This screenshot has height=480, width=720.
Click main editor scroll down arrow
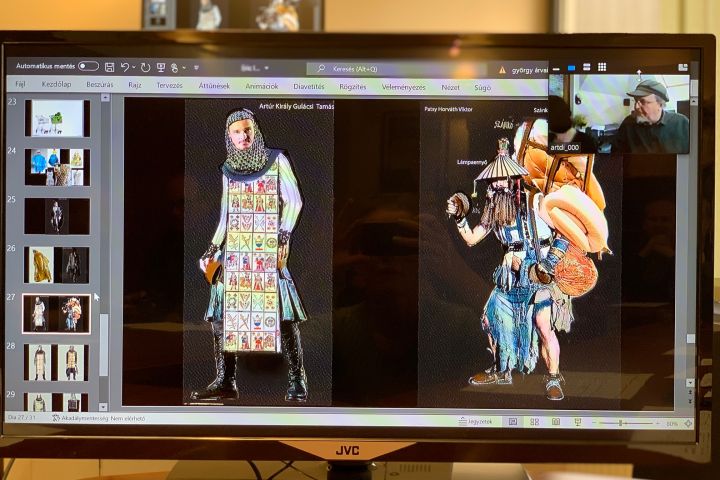pyautogui.click(x=690, y=383)
